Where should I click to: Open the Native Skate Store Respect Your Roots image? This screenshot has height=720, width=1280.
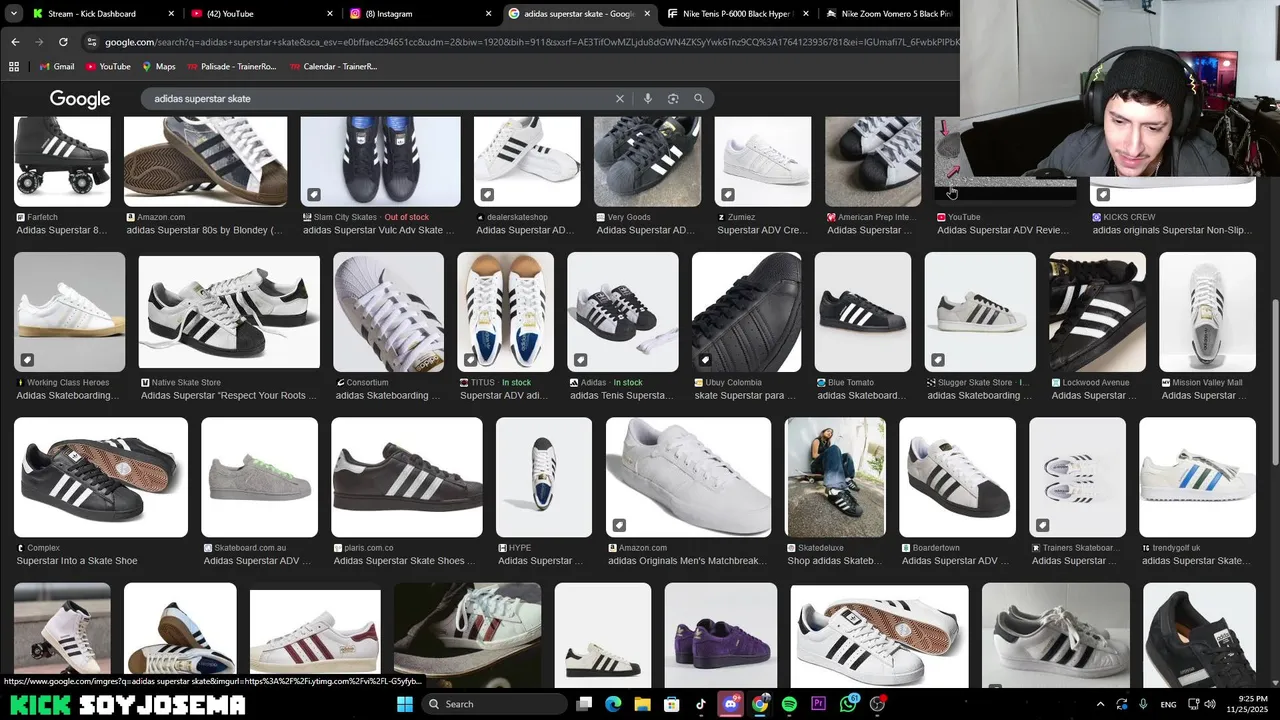point(229,312)
